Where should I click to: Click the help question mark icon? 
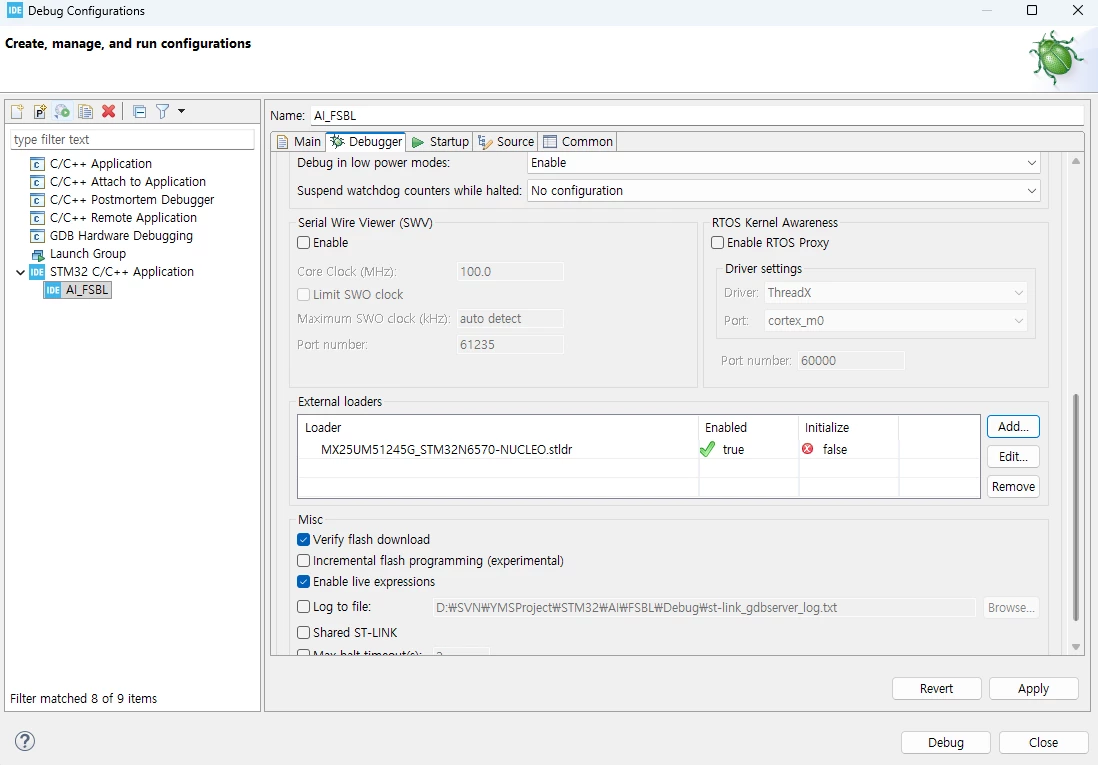25,741
